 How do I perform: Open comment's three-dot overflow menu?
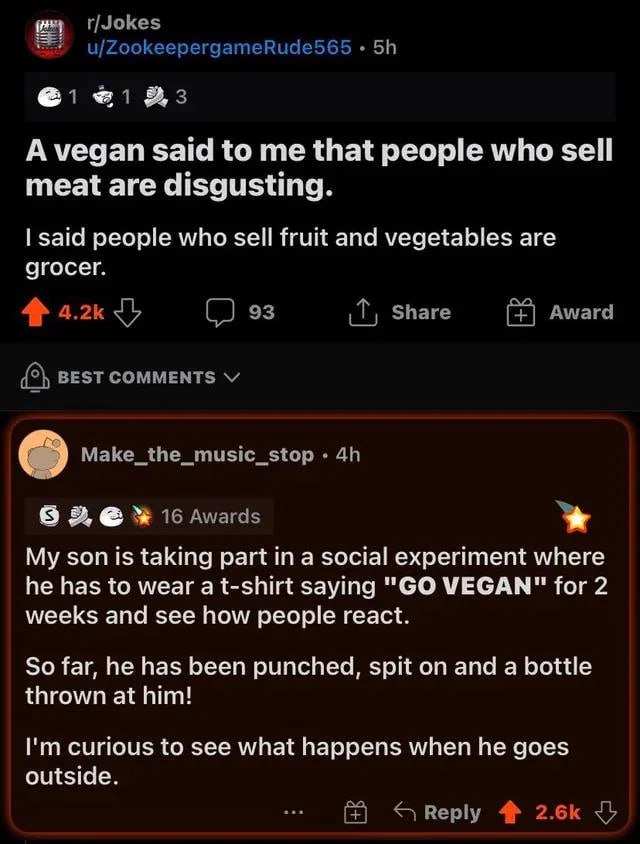292,813
